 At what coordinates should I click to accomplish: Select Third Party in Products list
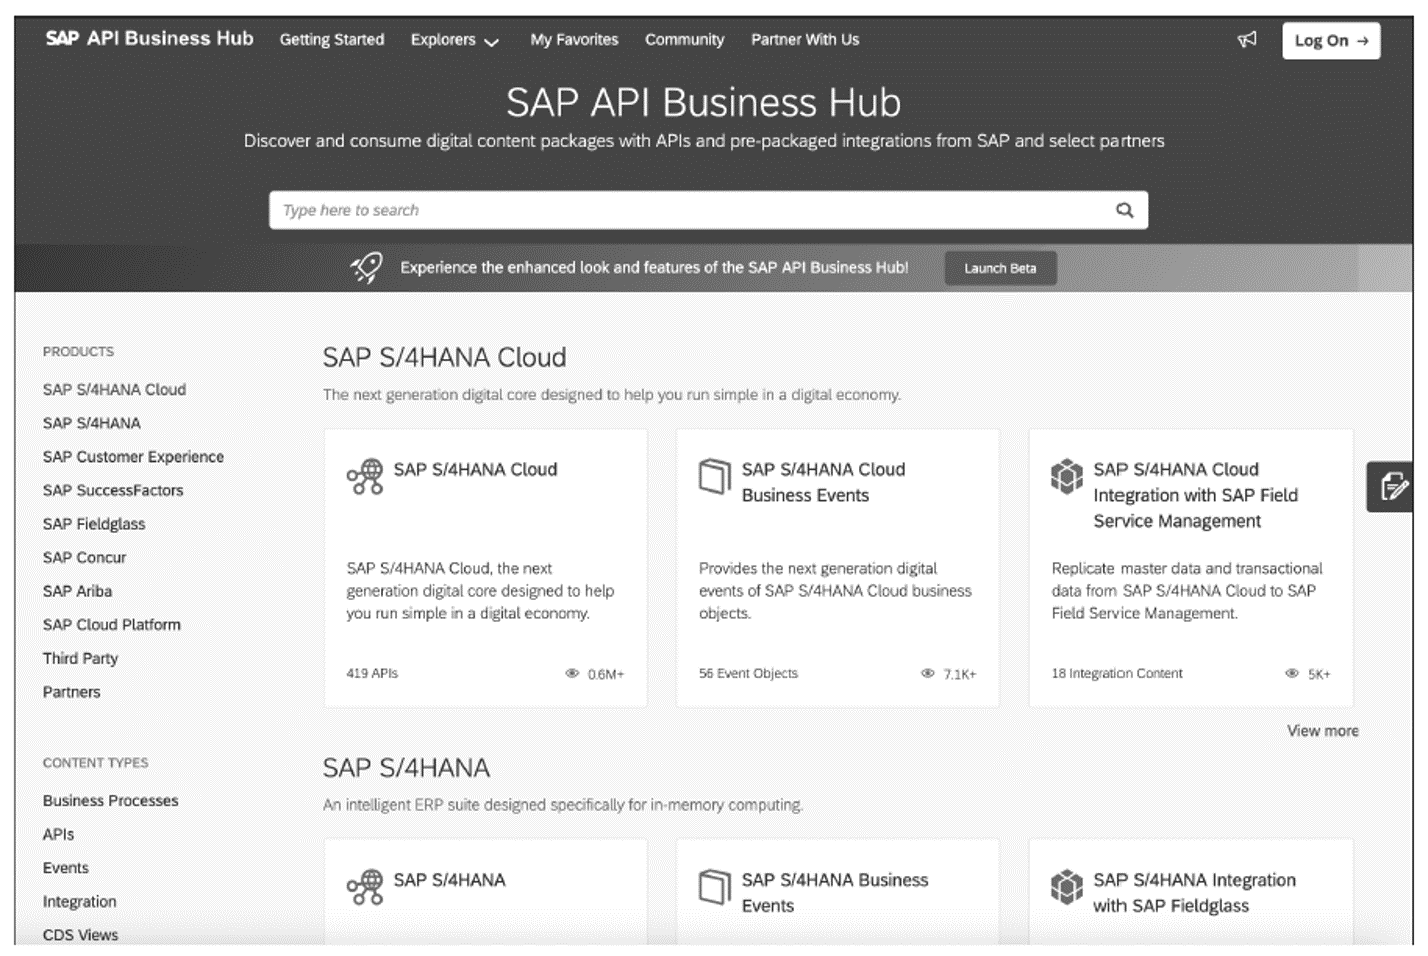pos(80,659)
